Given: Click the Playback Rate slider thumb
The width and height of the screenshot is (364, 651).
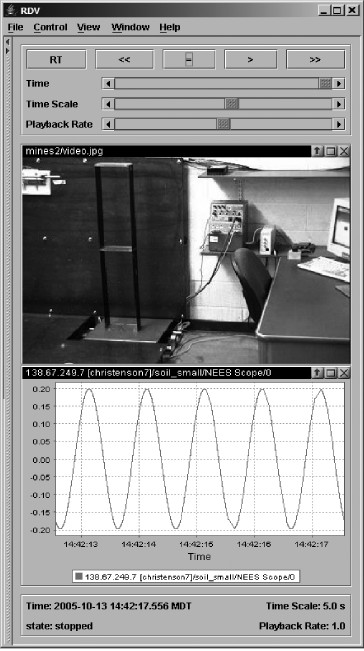Looking at the screenshot, I should [223, 124].
